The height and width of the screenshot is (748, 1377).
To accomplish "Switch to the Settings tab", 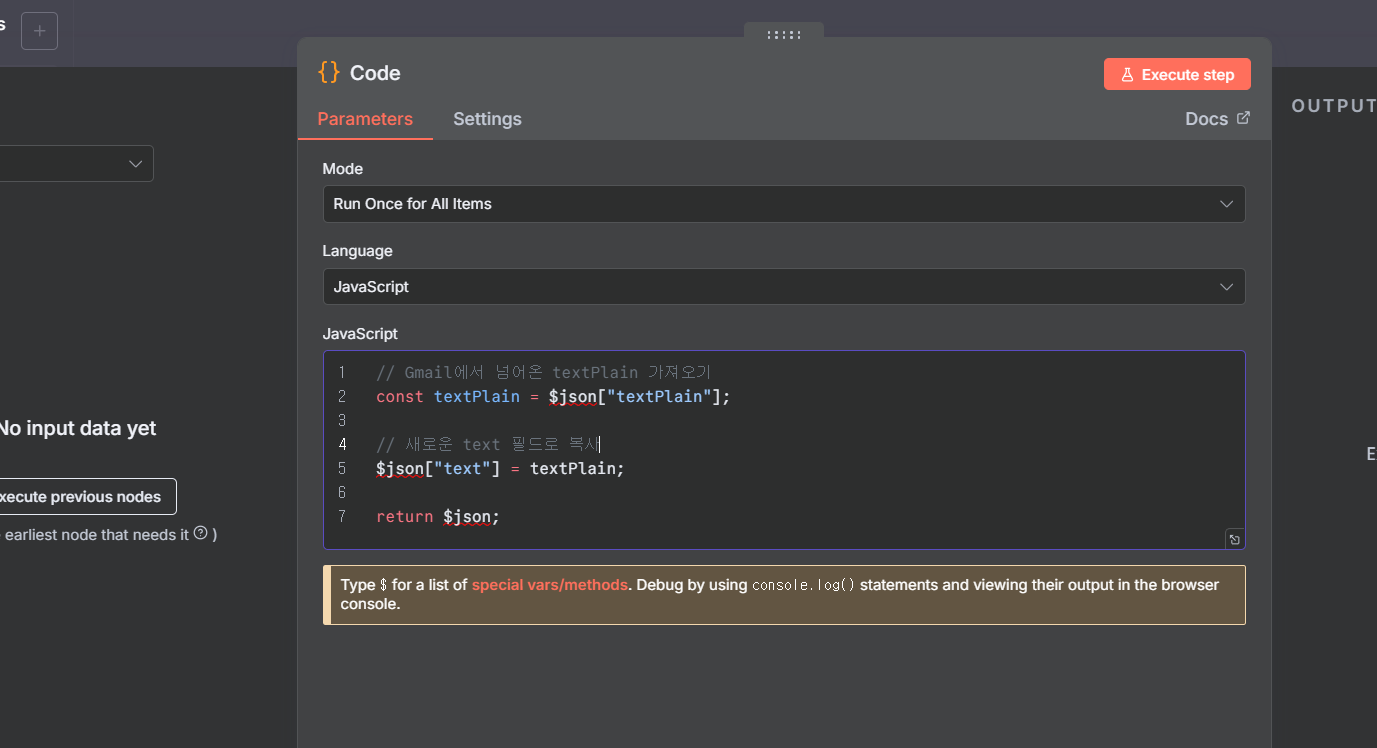I will point(487,119).
